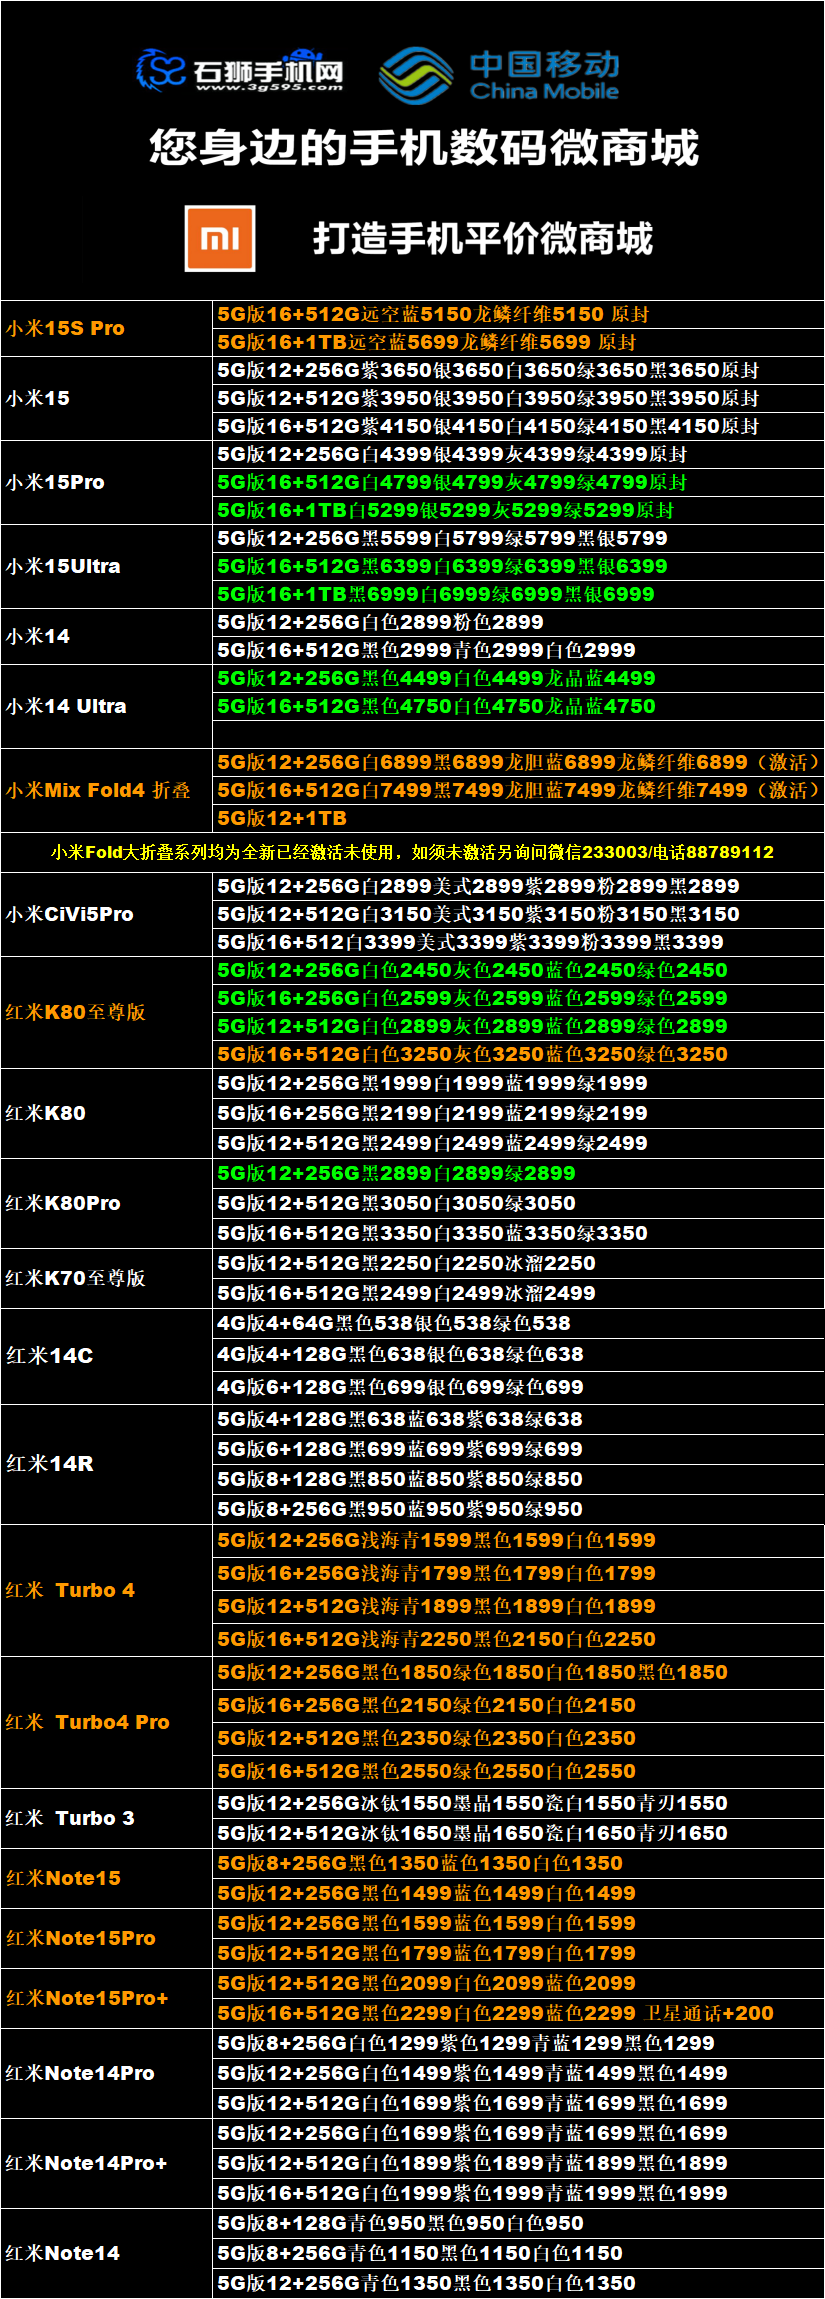
Task: Click the orange Xiaomi MI logo
Action: click(220, 238)
